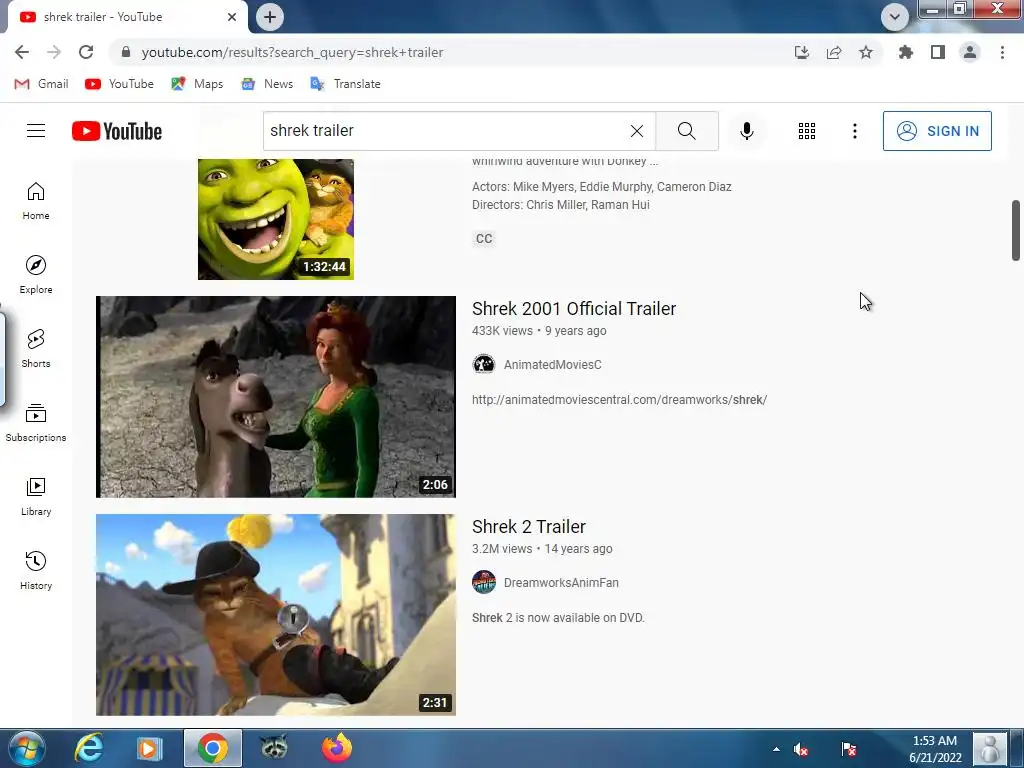Open Shorts in the sidebar
Screen dimensions: 1024x768
tap(36, 349)
